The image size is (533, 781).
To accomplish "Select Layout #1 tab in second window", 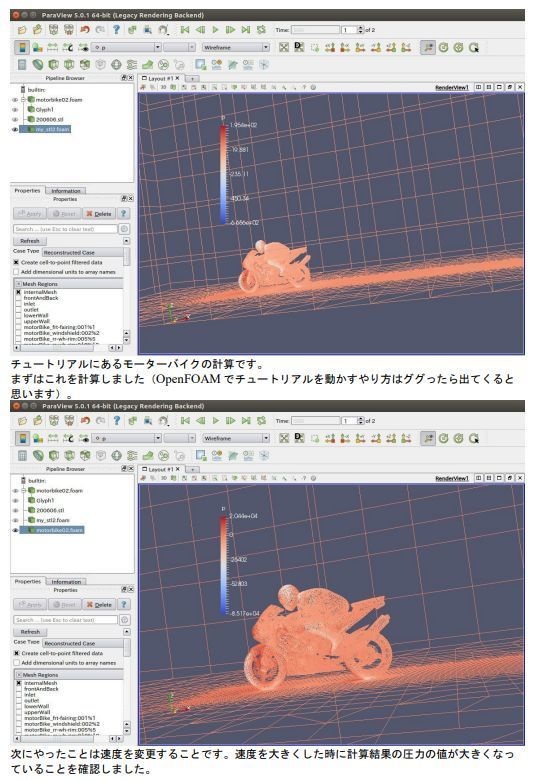I will 161,469.
